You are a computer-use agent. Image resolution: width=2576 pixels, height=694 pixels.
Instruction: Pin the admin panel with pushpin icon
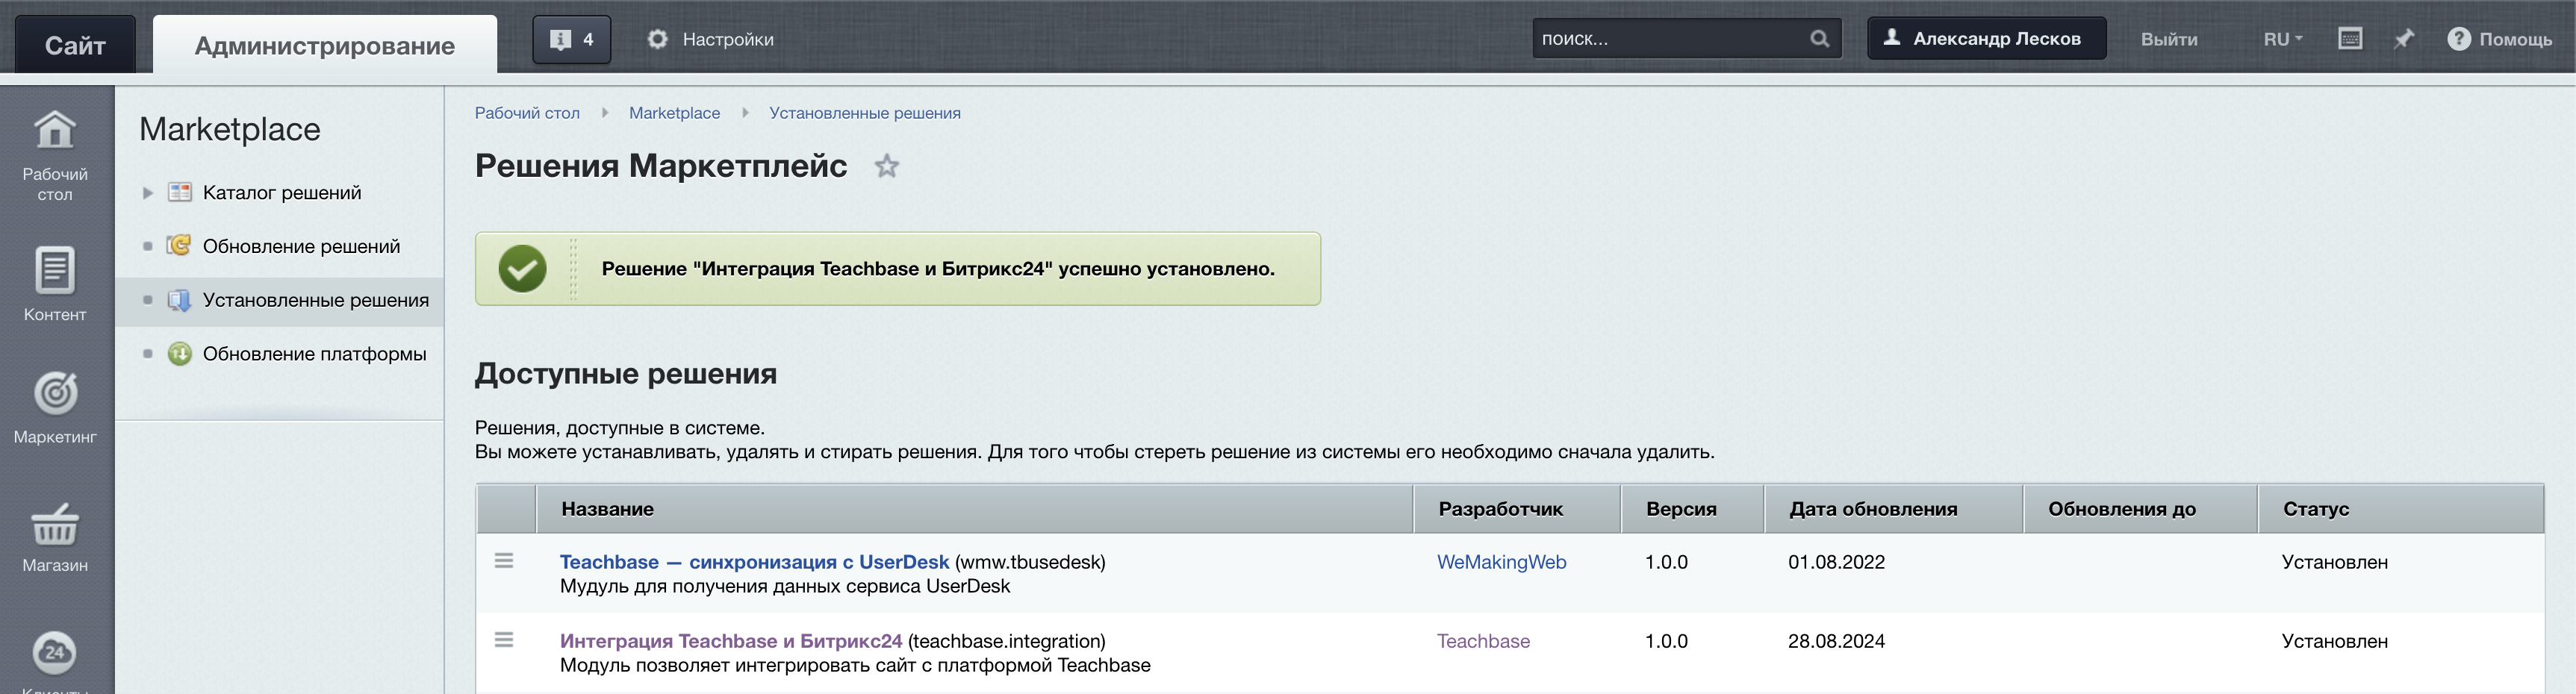click(2404, 39)
